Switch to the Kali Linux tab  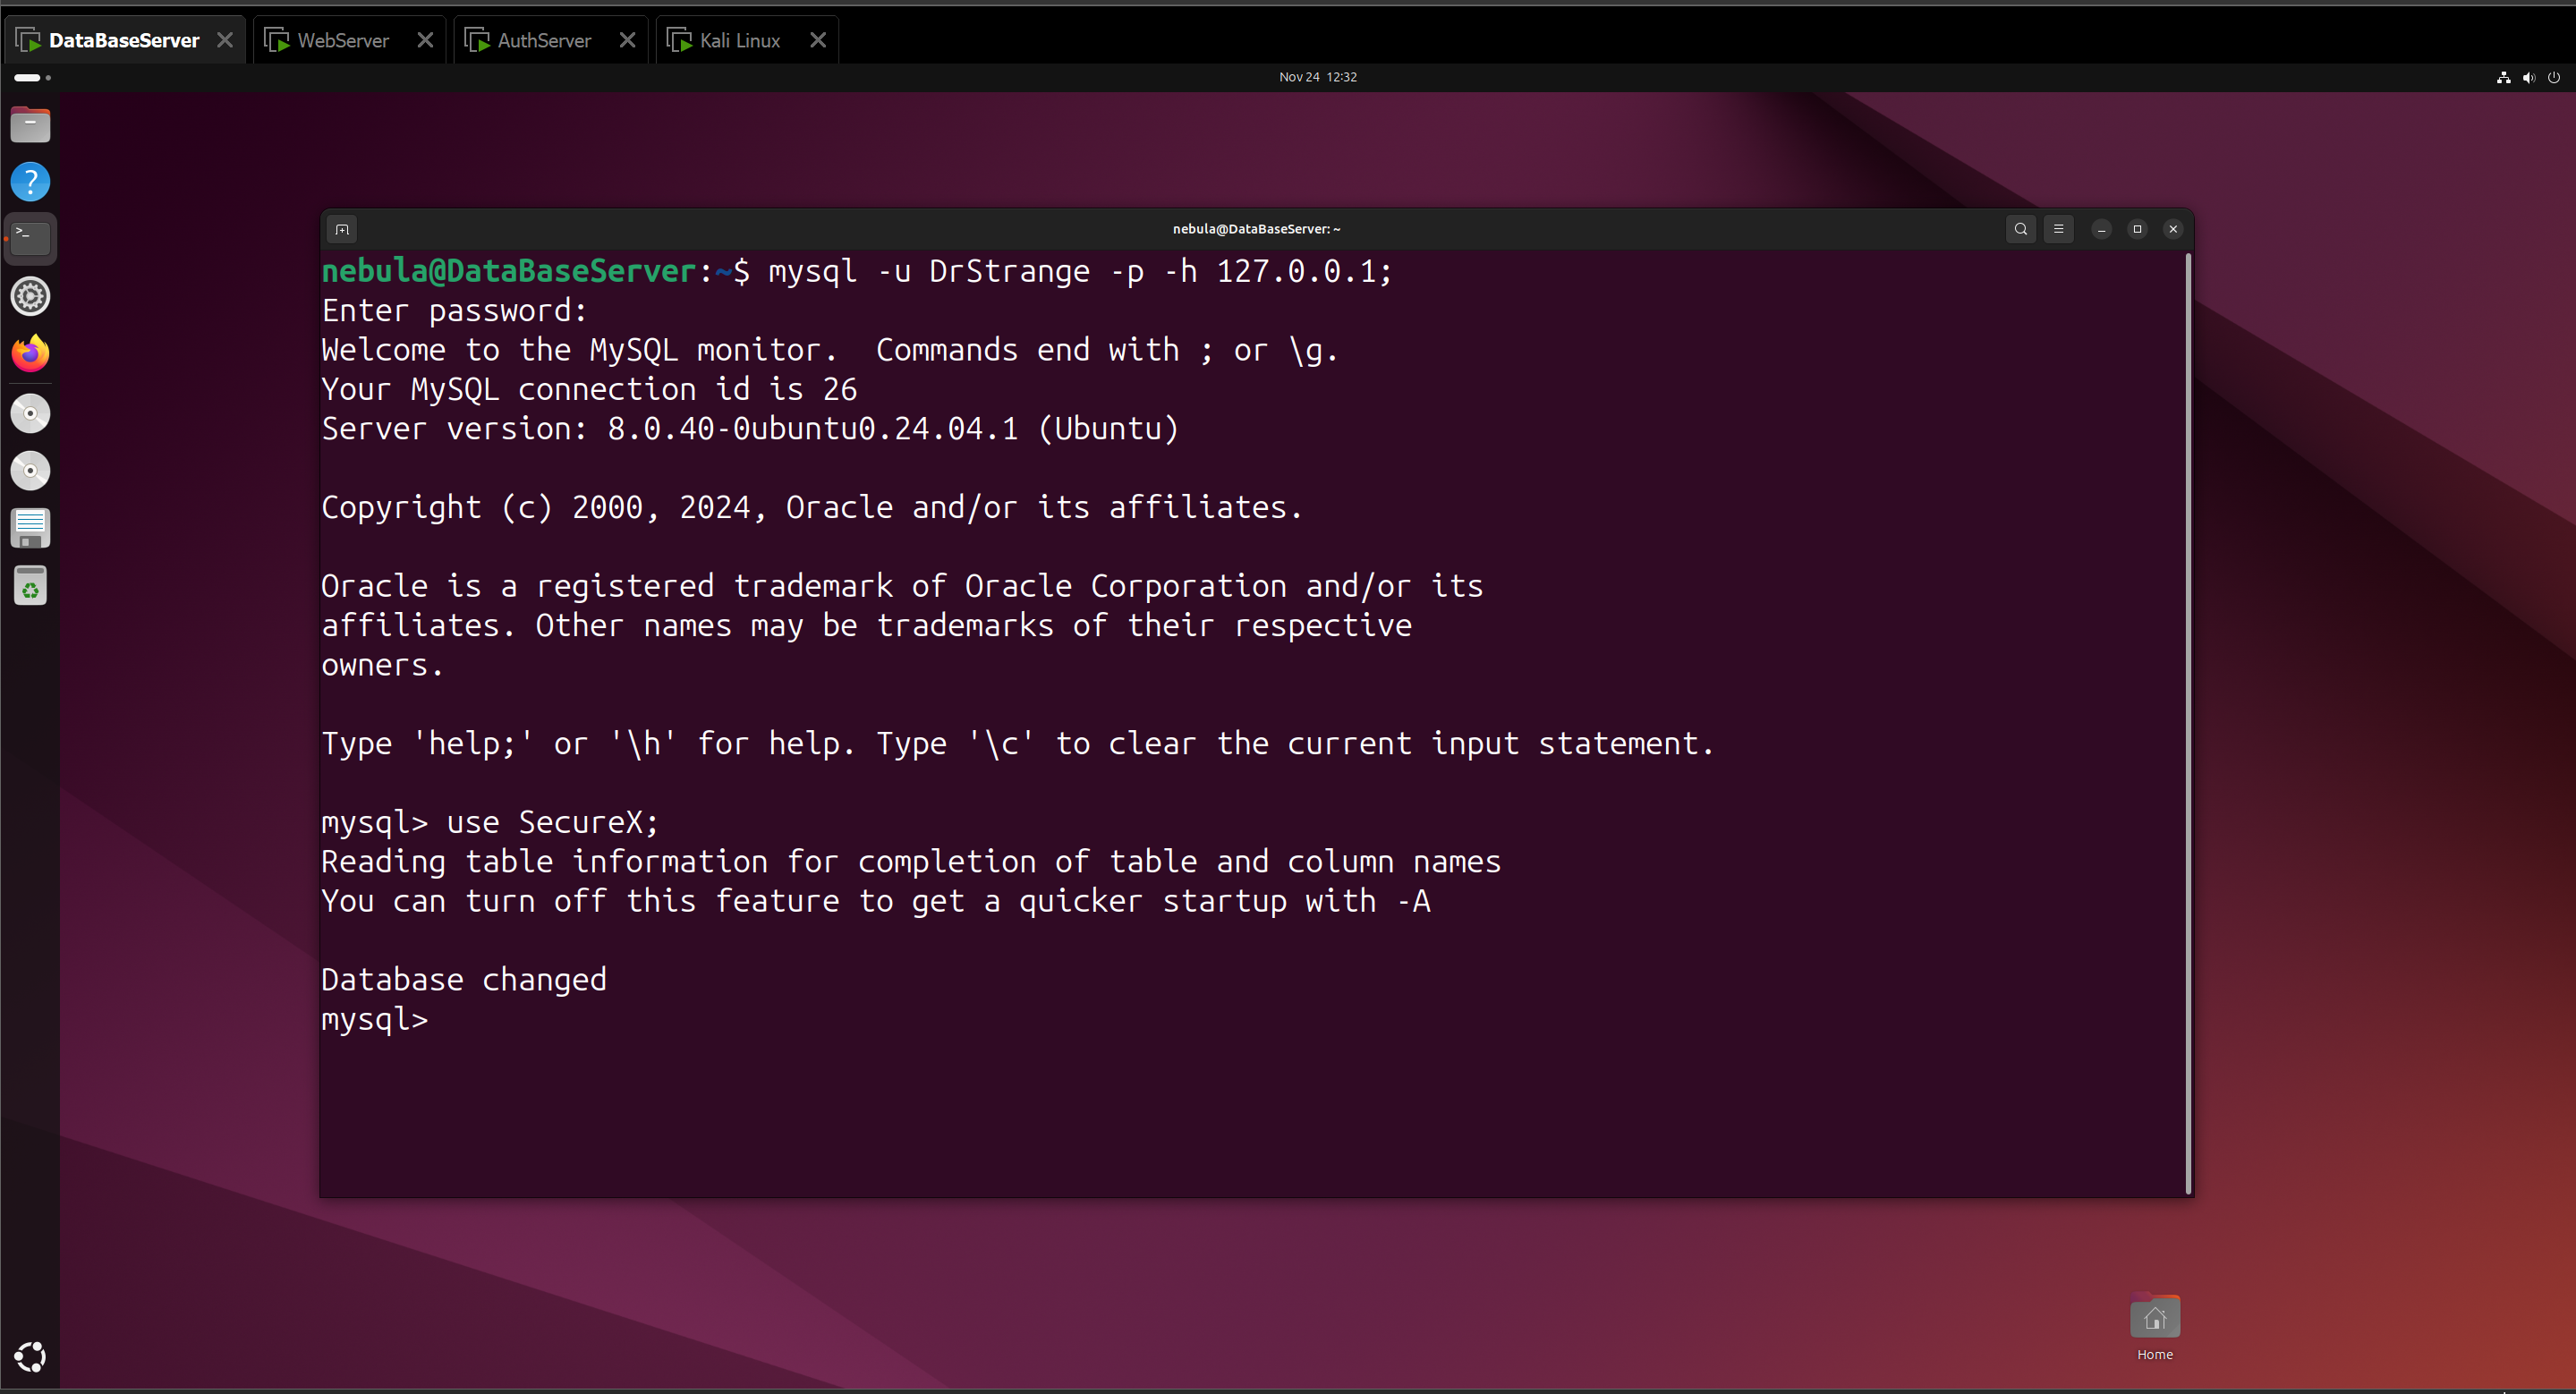(739, 40)
